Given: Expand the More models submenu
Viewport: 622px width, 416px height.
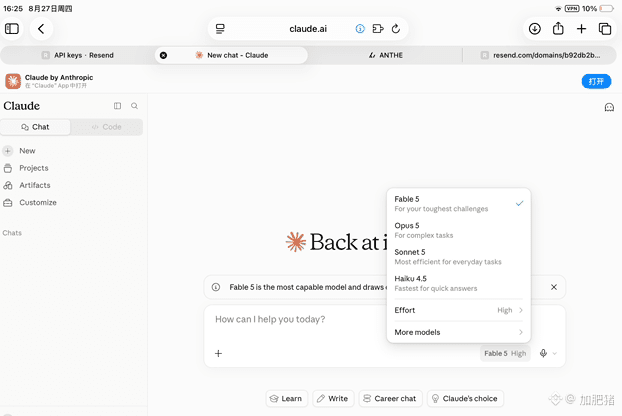Looking at the screenshot, I should tap(459, 332).
